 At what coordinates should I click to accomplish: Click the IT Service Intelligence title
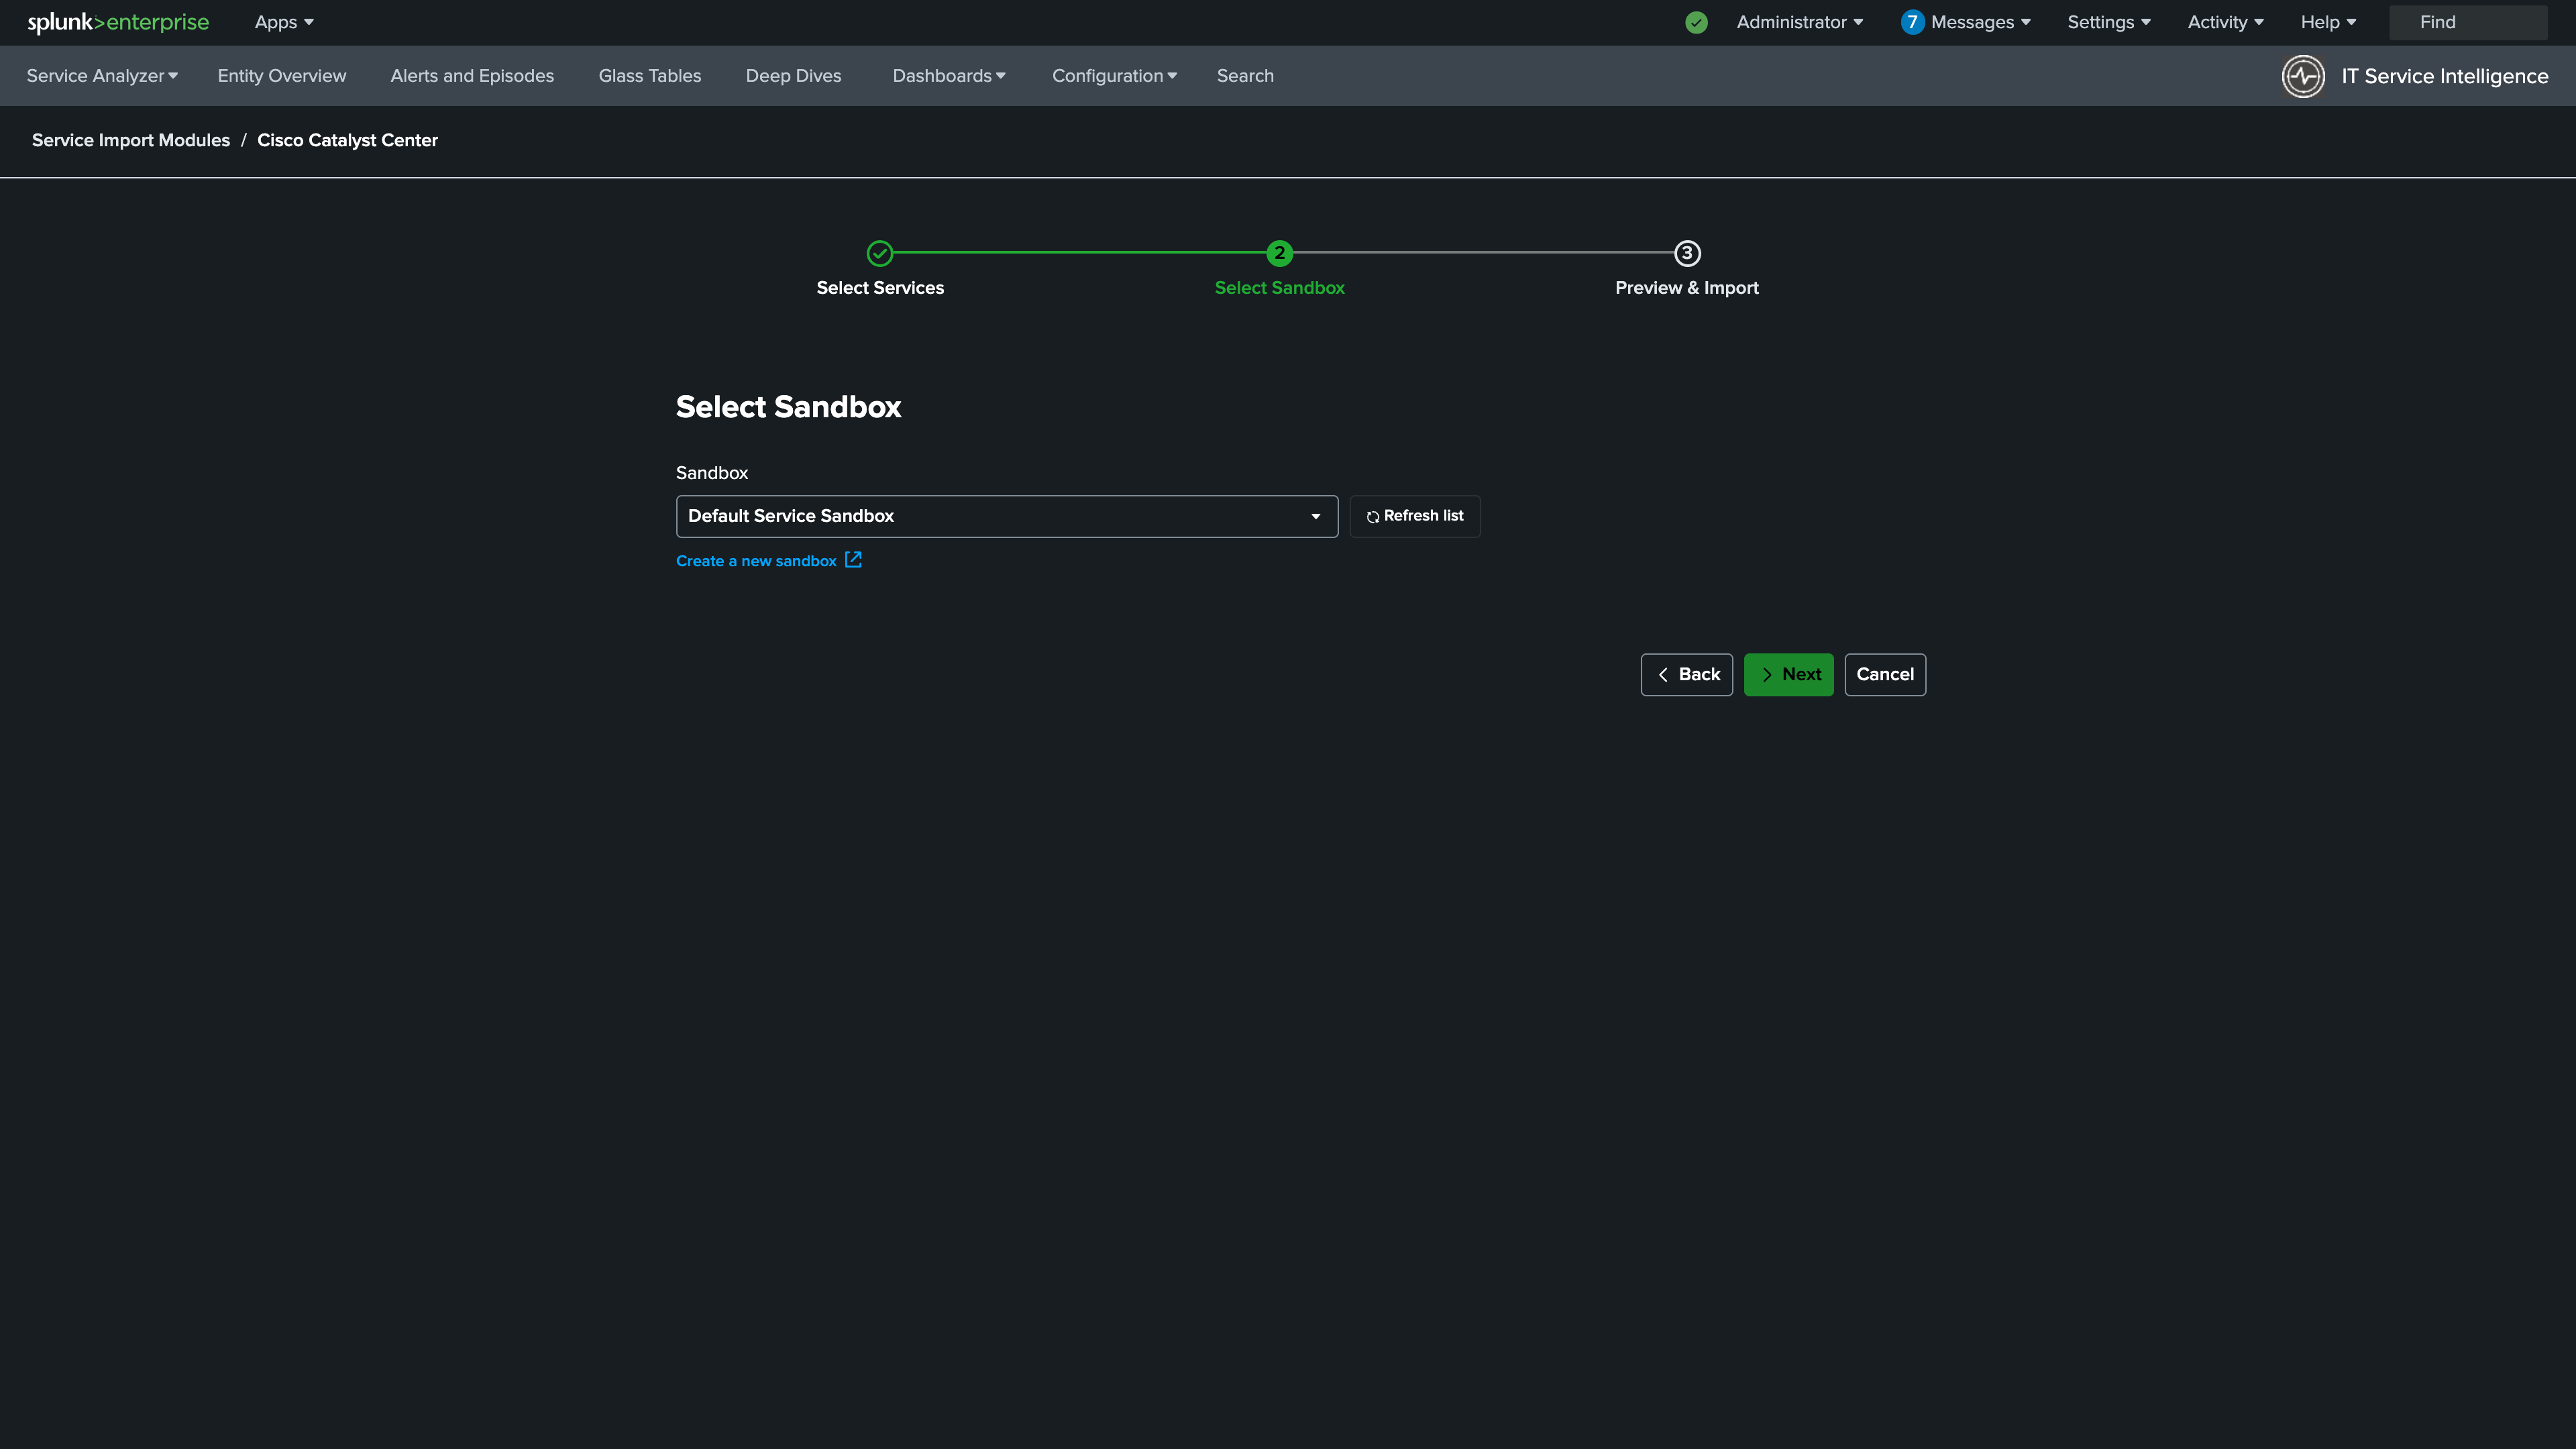2444,76
